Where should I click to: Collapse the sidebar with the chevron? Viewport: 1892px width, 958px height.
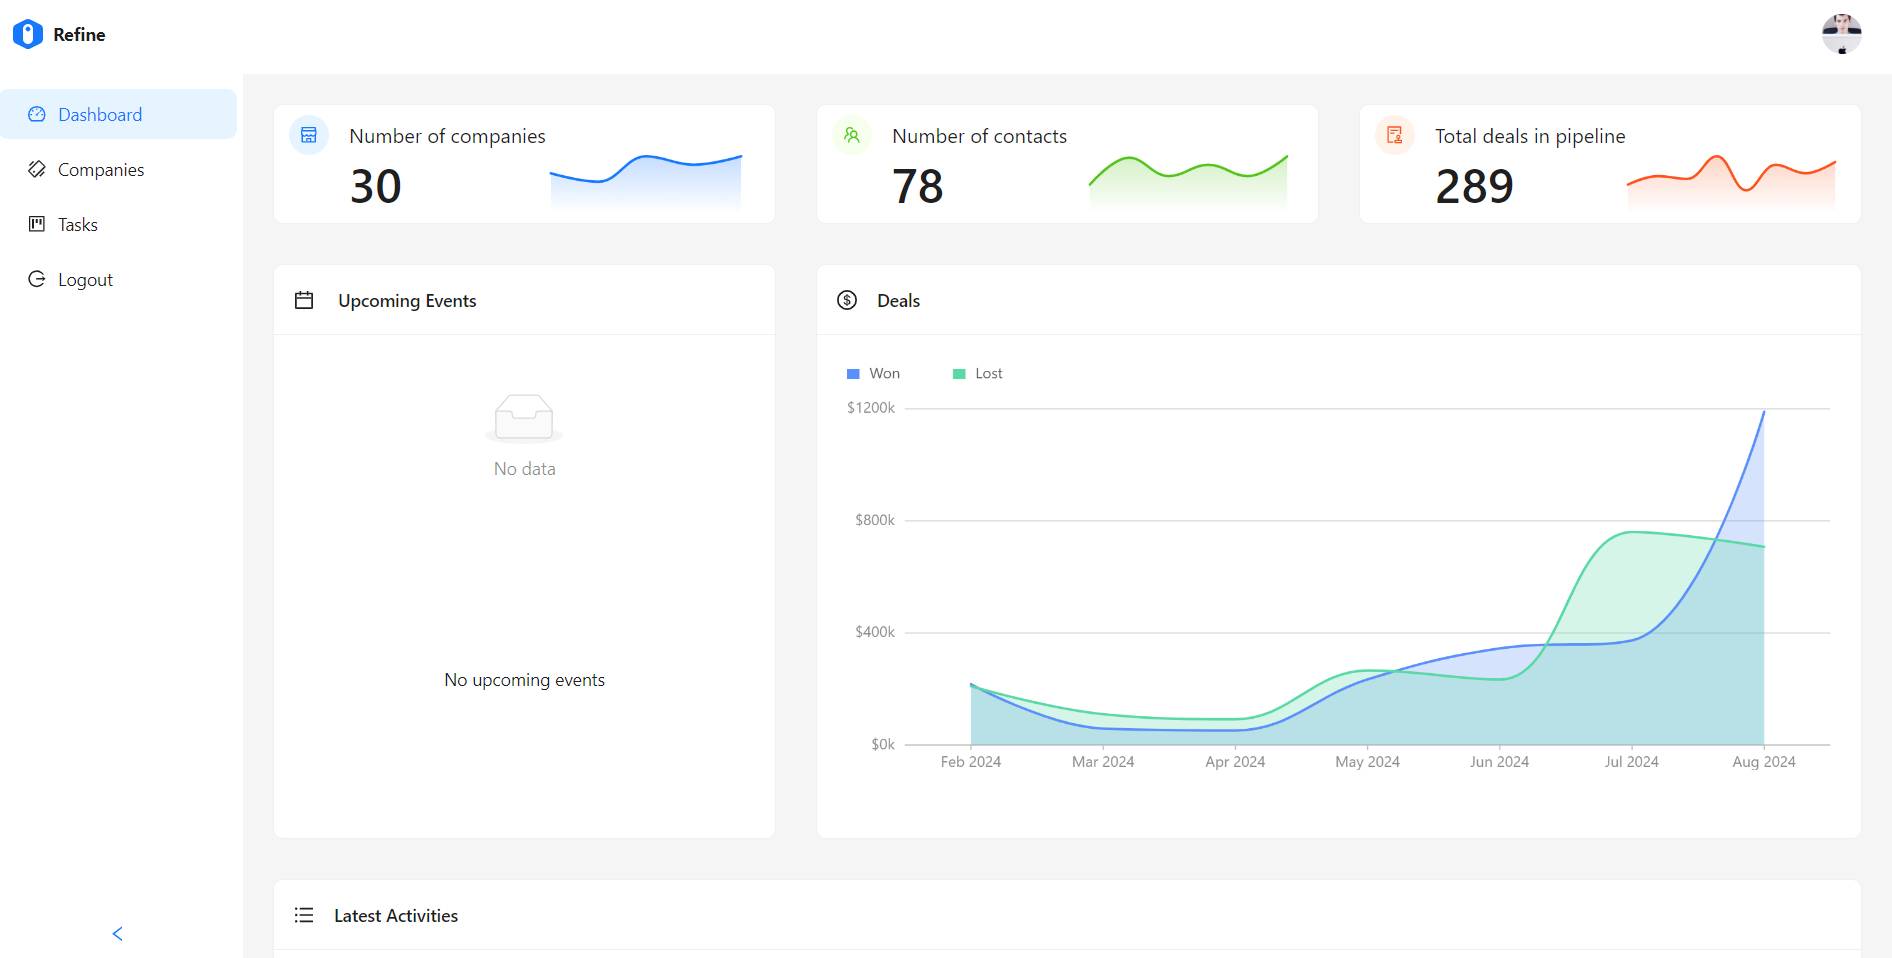(x=117, y=933)
